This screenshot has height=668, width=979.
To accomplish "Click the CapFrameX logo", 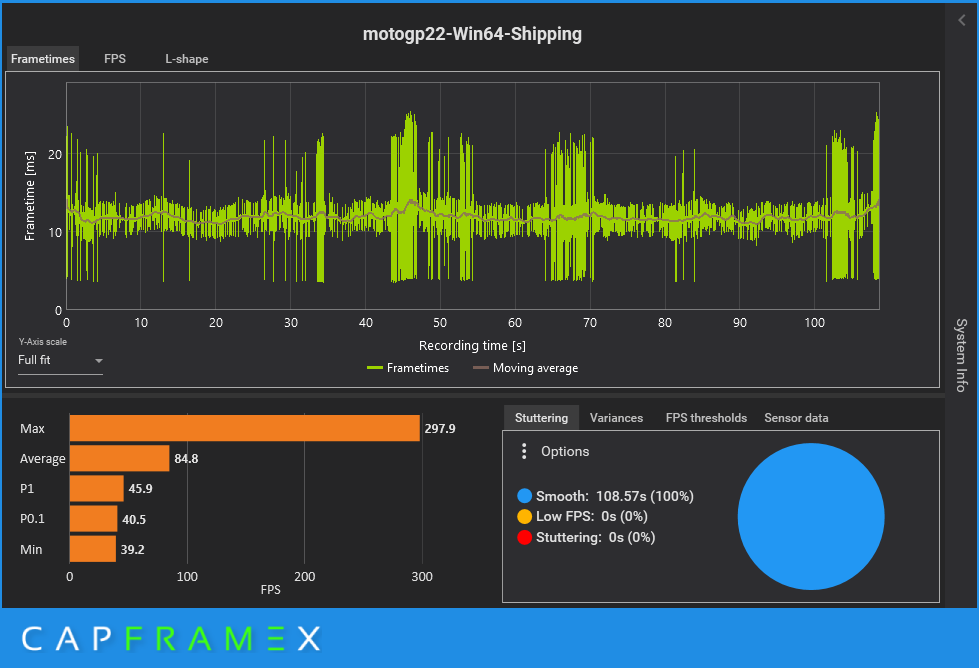I will coord(171,639).
